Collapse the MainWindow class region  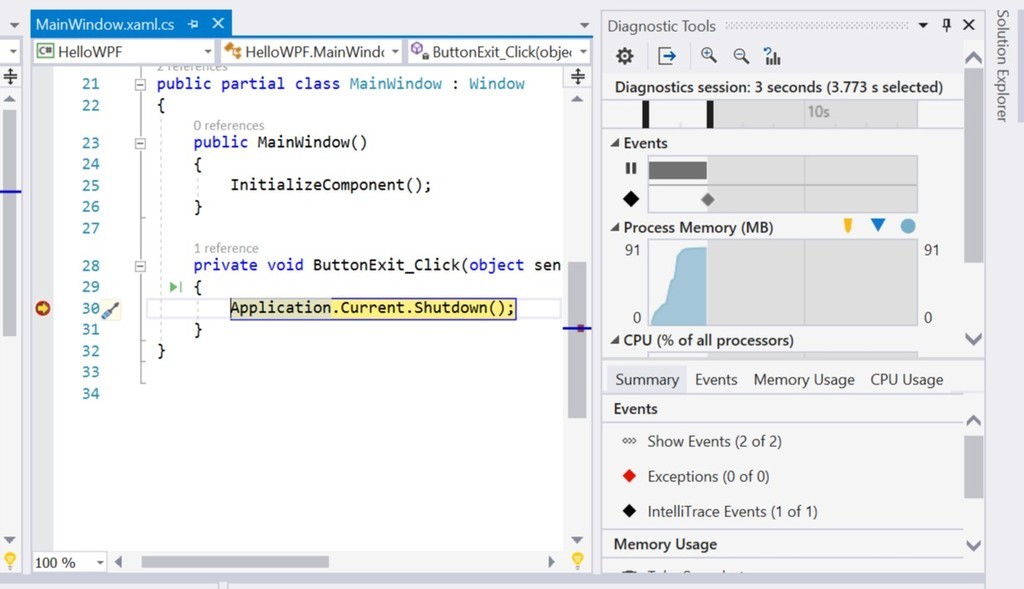(x=140, y=84)
